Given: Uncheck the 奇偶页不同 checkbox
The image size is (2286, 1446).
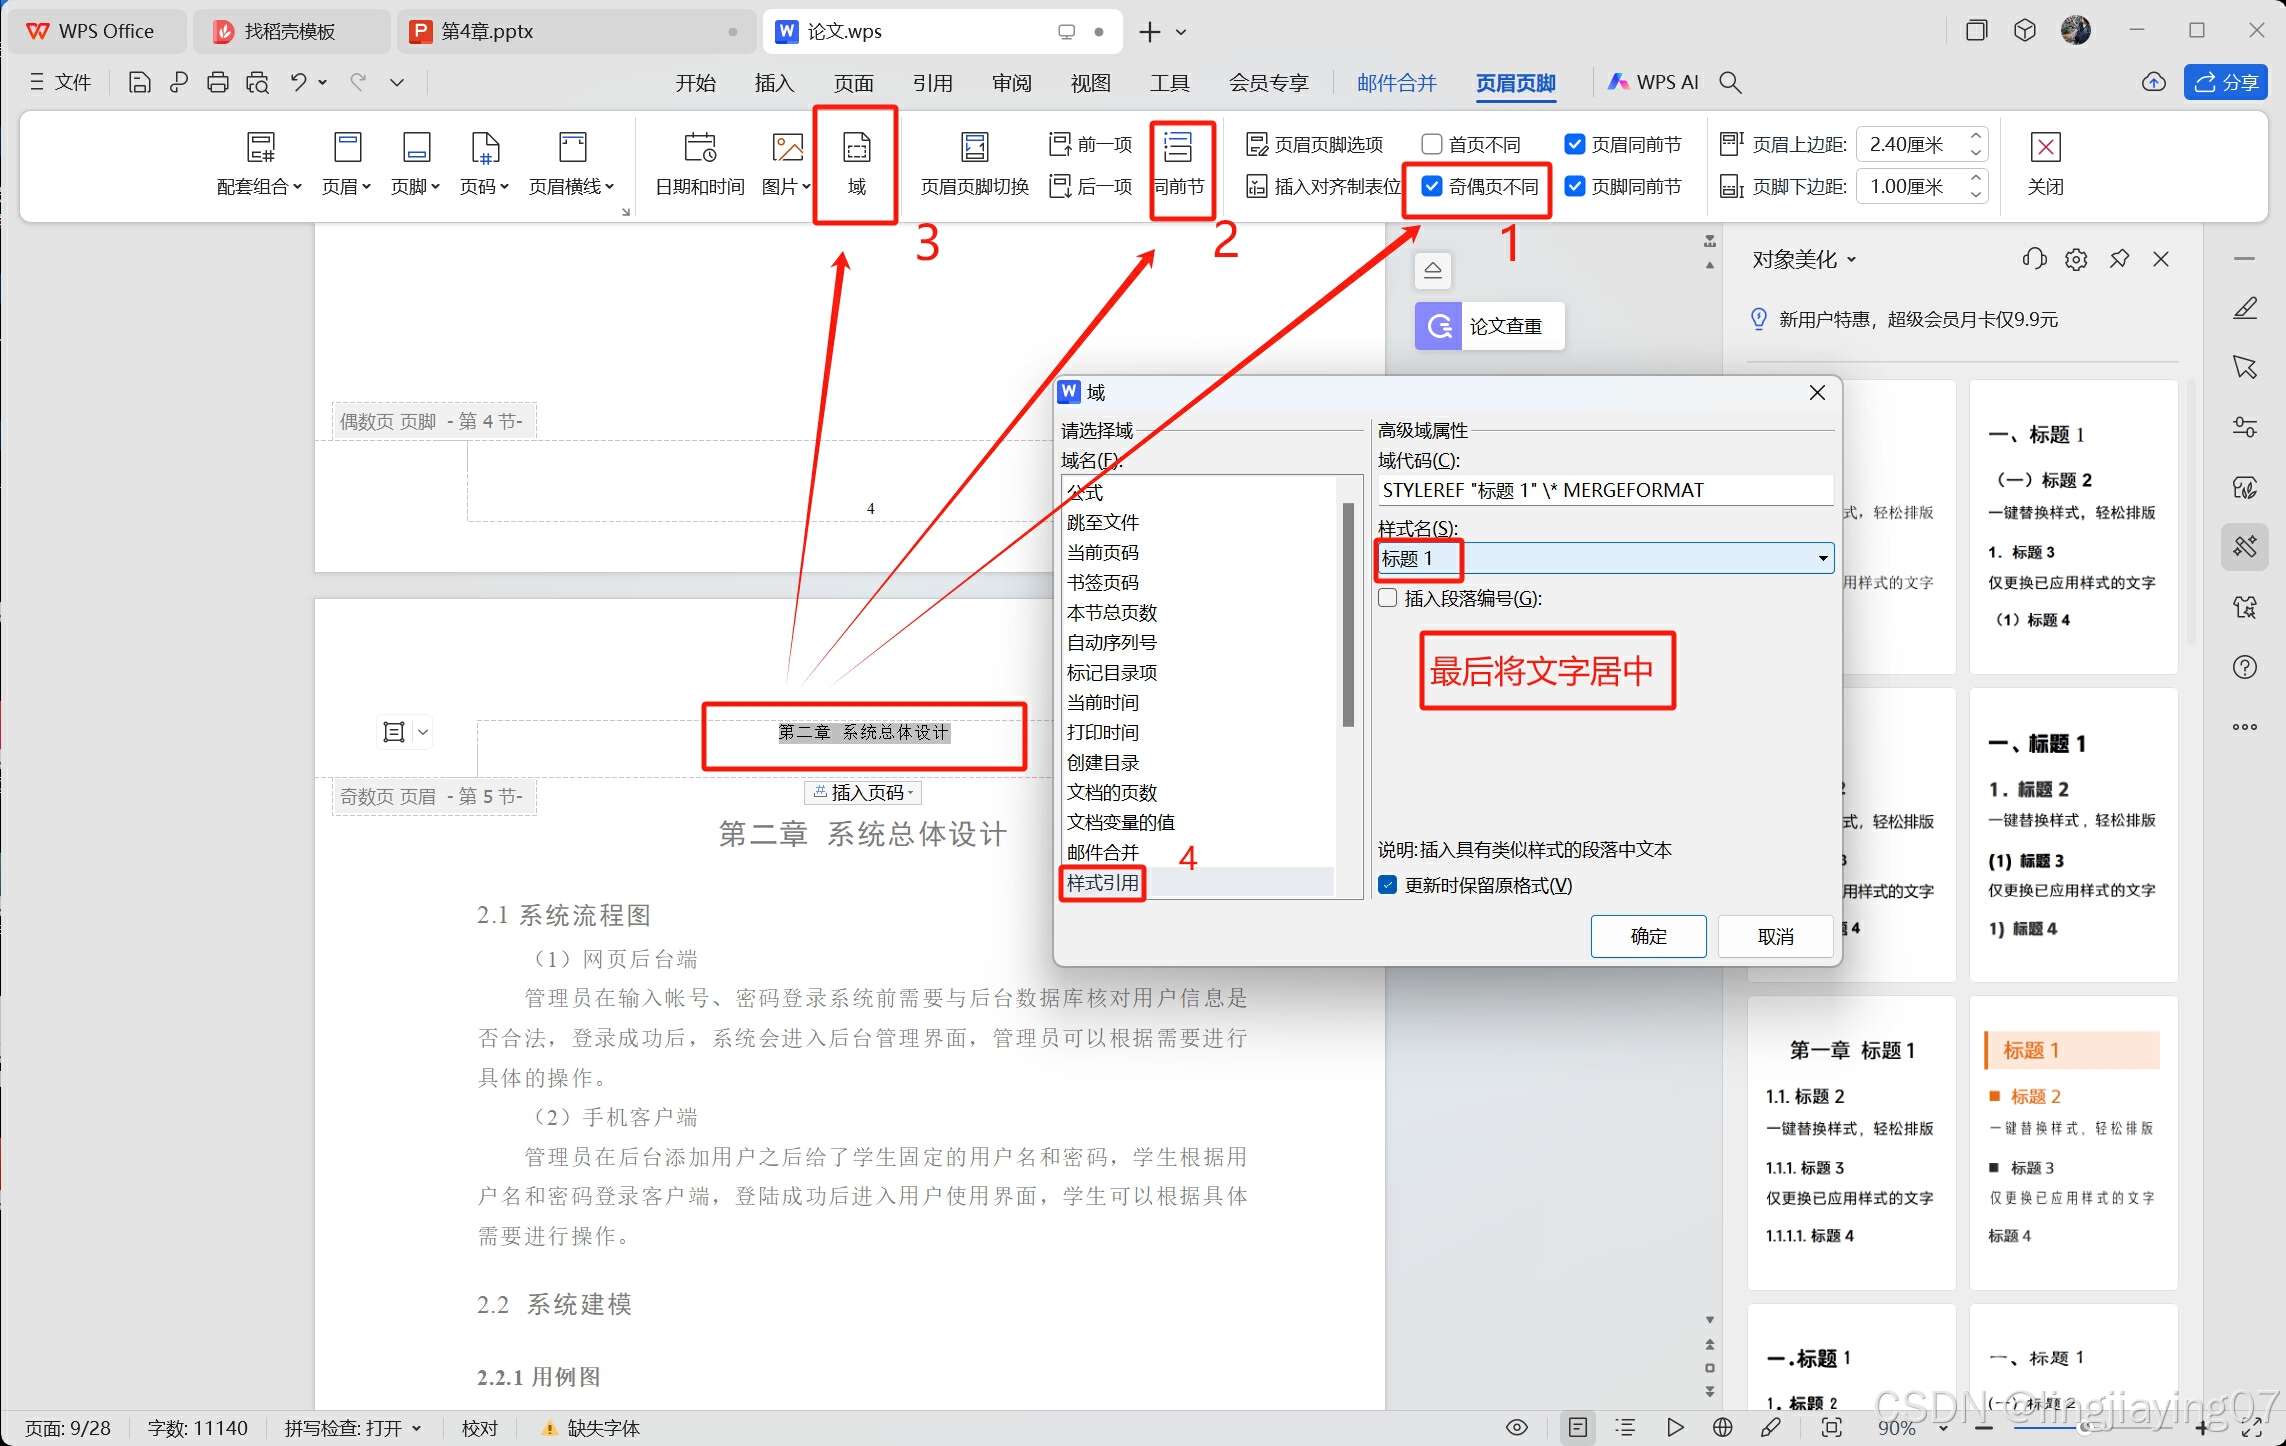Looking at the screenshot, I should pos(1432,186).
